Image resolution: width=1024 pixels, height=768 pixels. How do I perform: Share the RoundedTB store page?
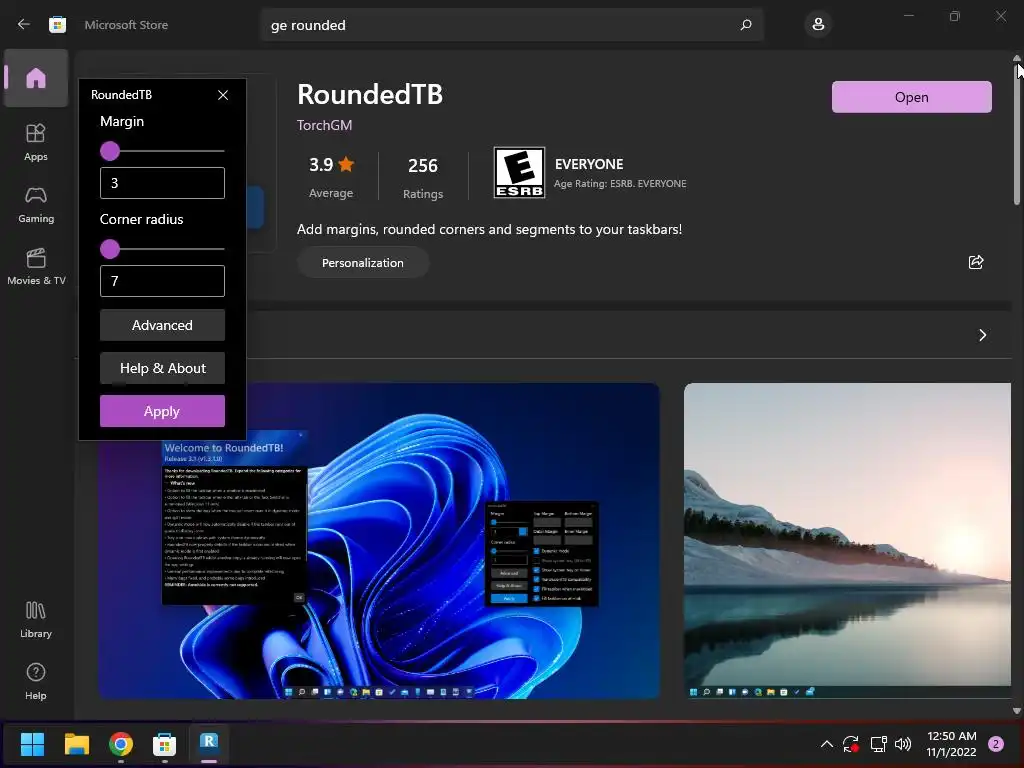point(976,262)
